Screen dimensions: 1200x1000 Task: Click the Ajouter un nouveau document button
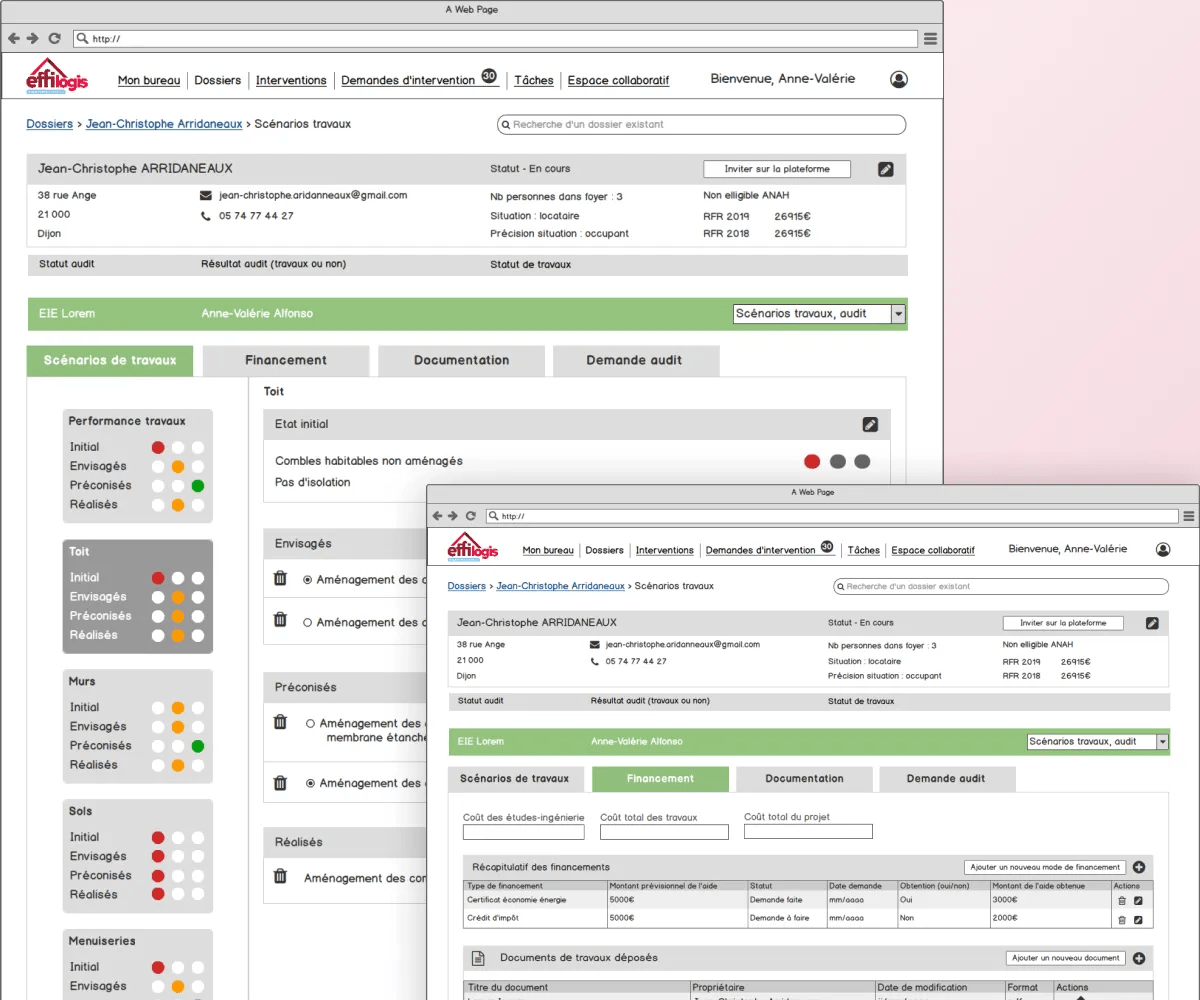point(1066,958)
